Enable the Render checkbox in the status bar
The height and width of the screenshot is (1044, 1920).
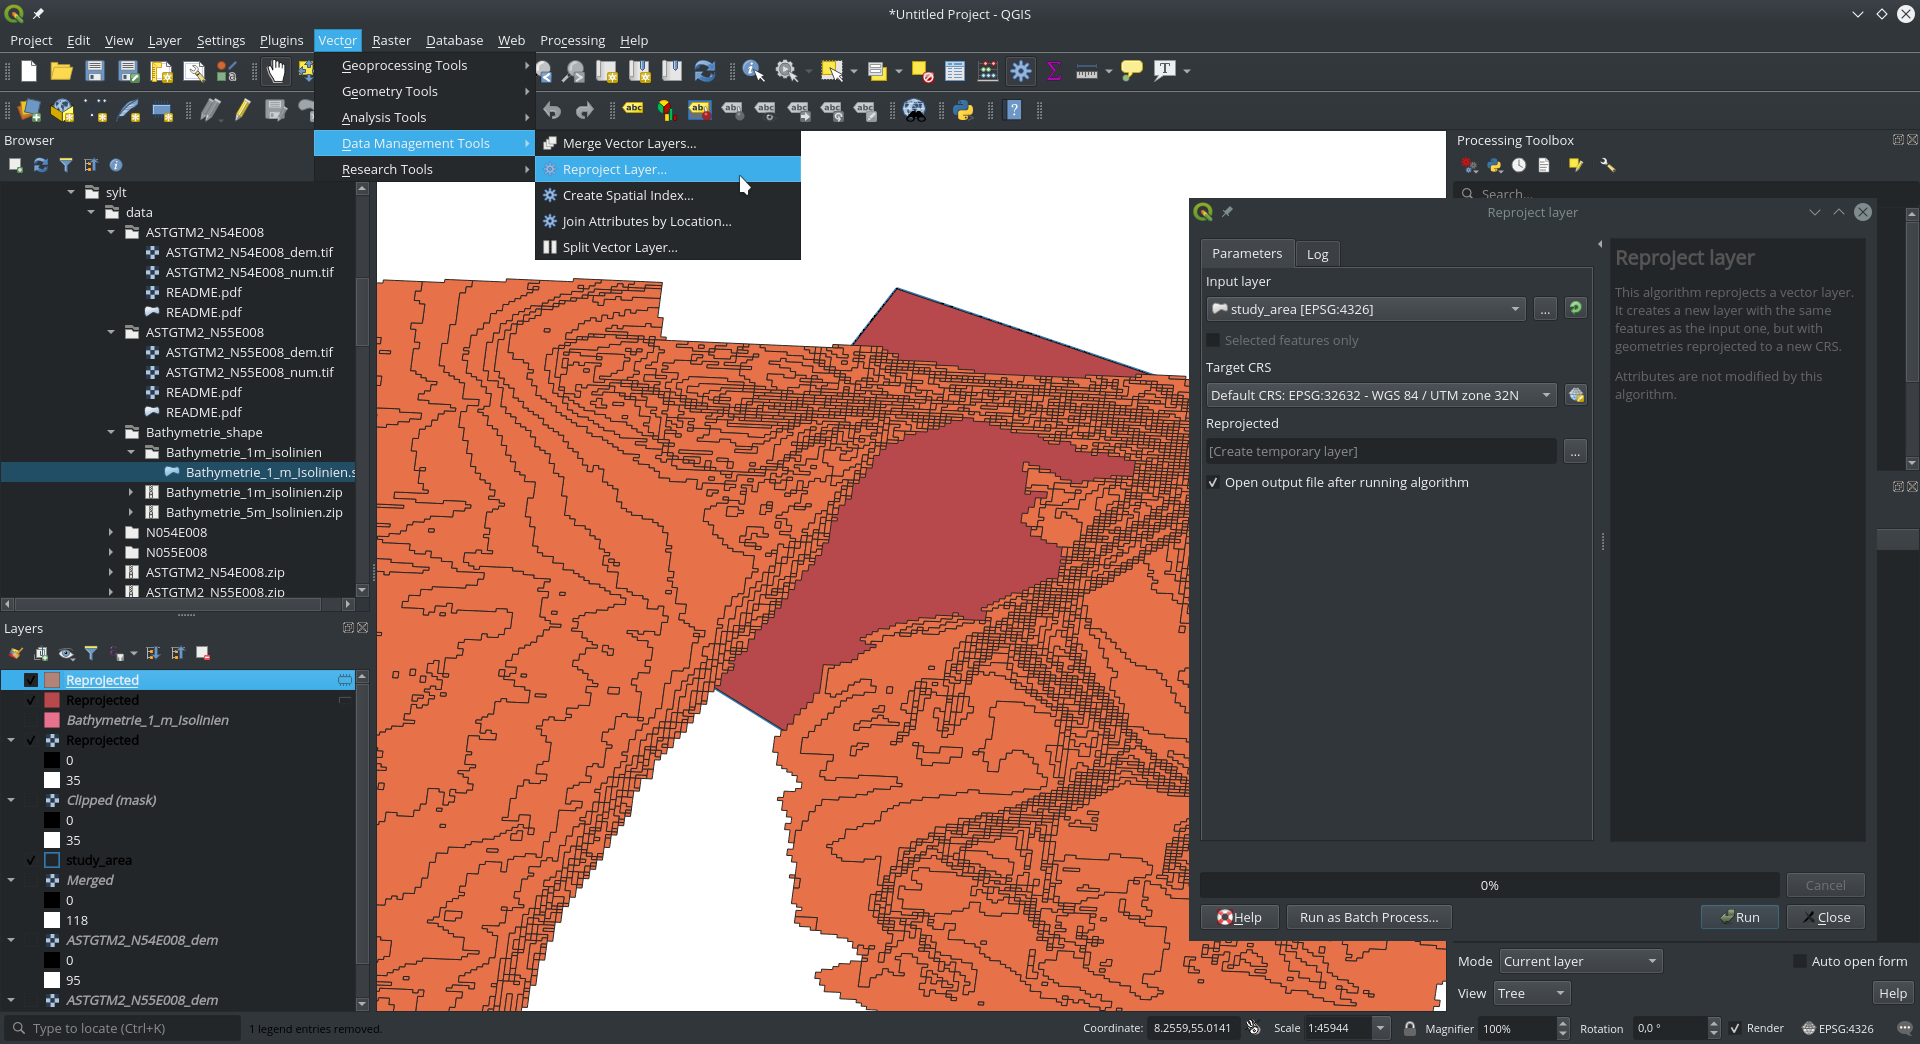pyautogui.click(x=1736, y=1028)
